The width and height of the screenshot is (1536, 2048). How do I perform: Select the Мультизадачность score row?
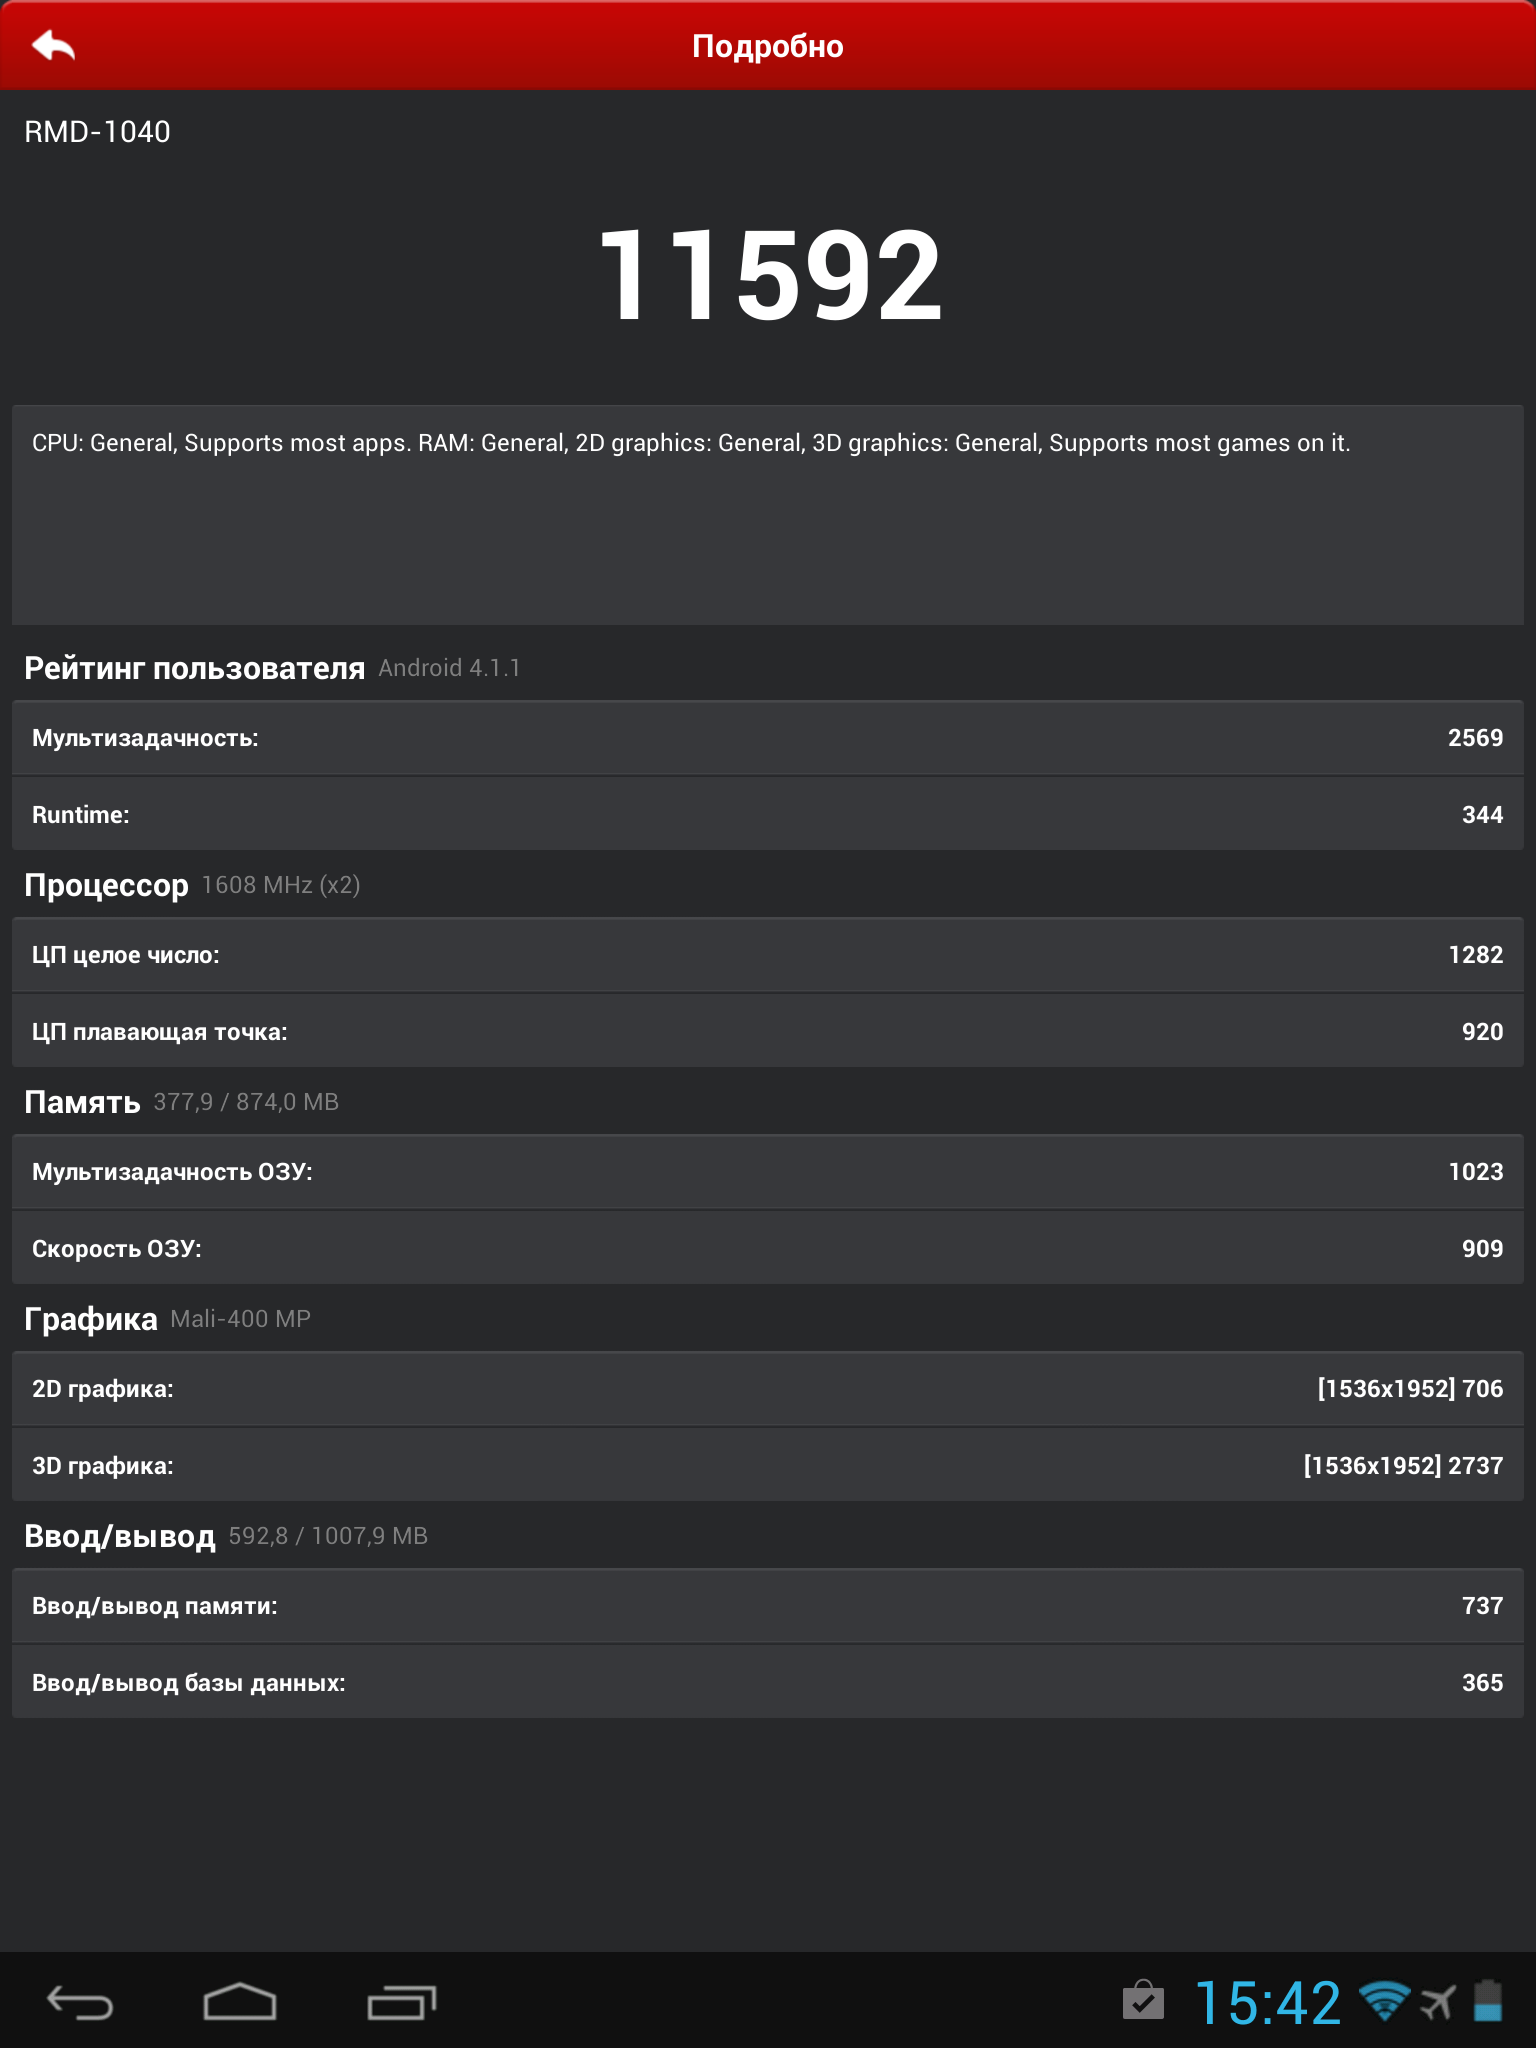[x=768, y=738]
